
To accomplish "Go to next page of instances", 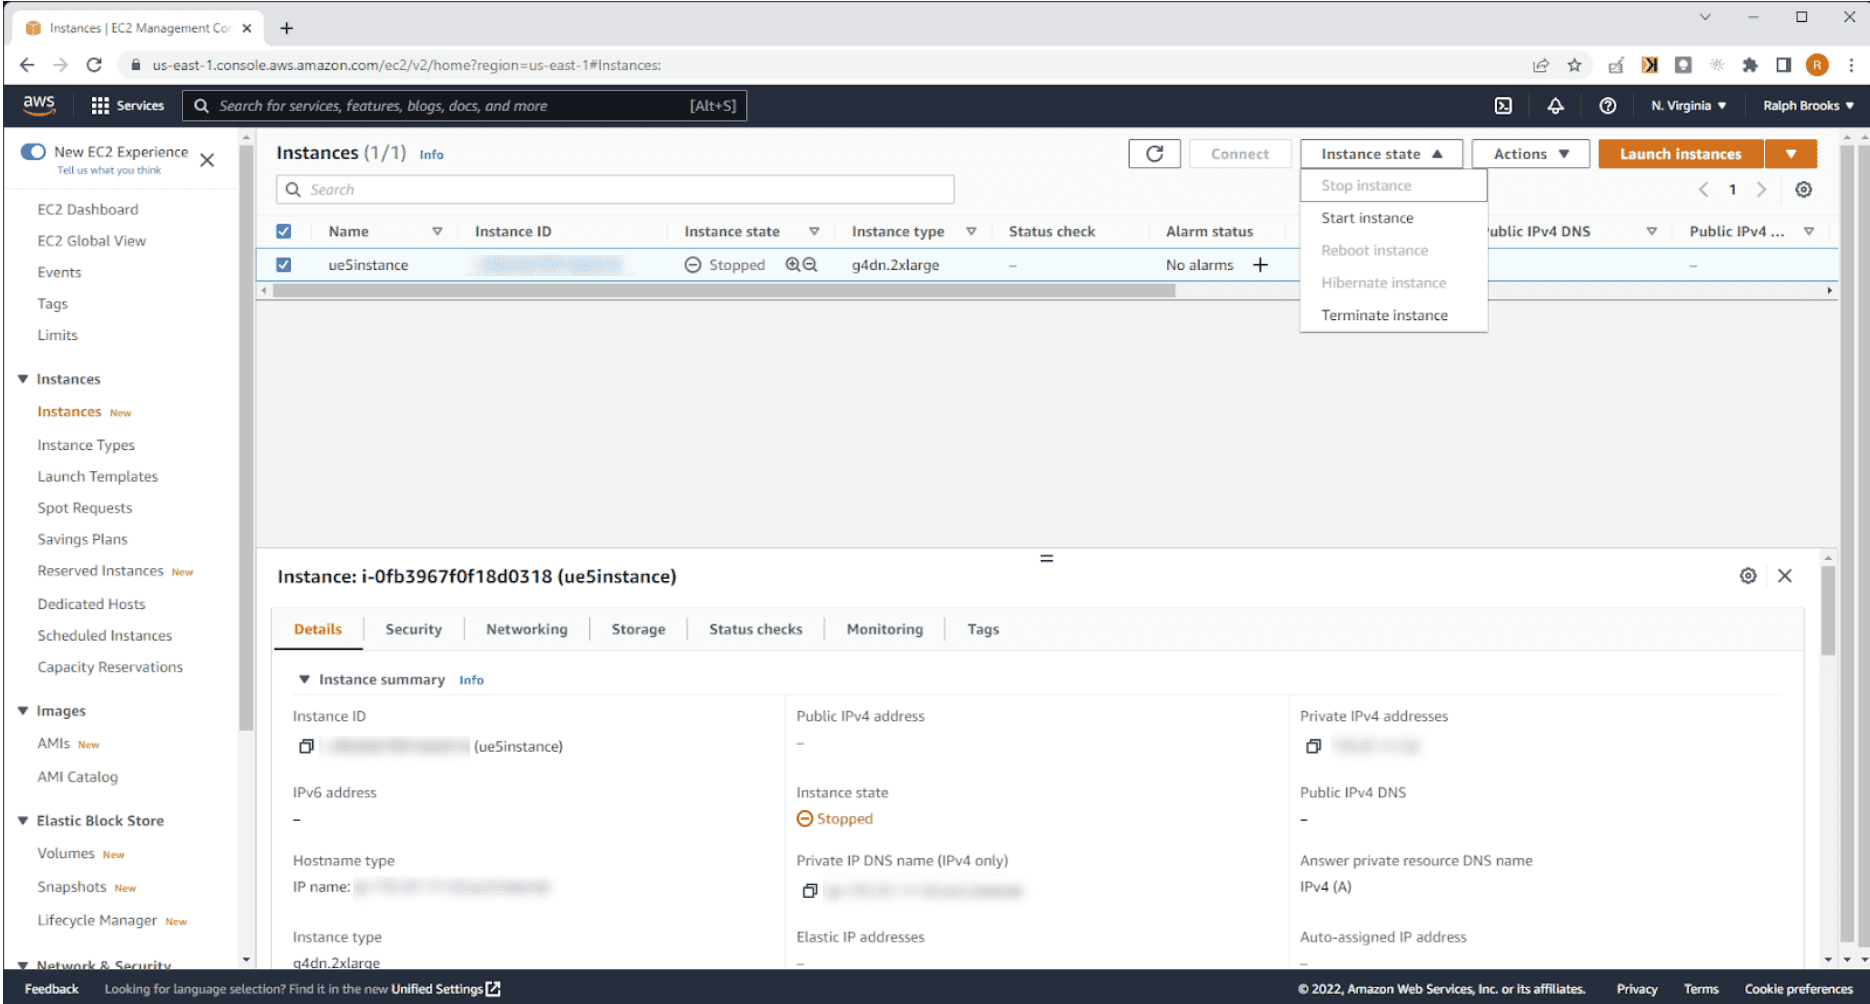I will [x=1761, y=189].
